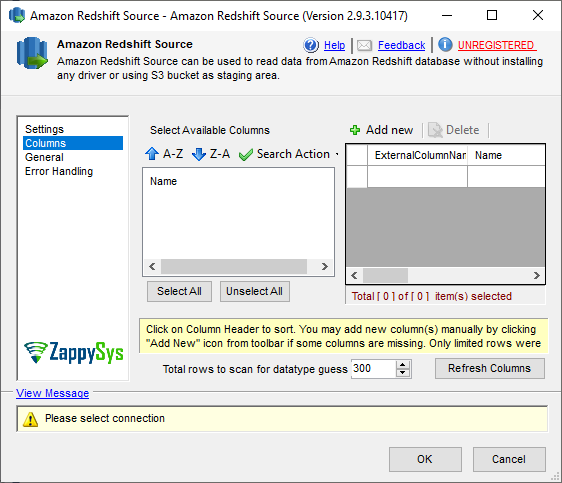The image size is (562, 483).
Task: Click the 'Total [ 0 ] of [ 0 ] item(s) selected' text
Action: click(x=432, y=296)
